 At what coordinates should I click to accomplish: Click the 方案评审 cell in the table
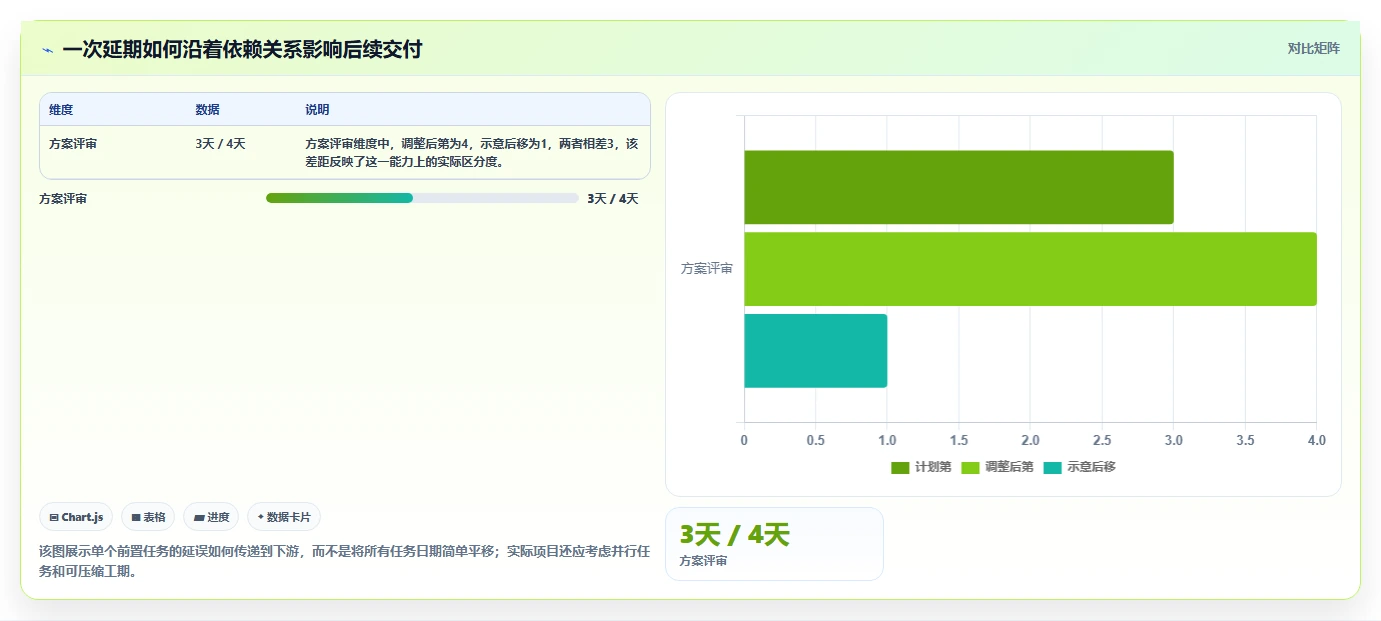pos(73,144)
